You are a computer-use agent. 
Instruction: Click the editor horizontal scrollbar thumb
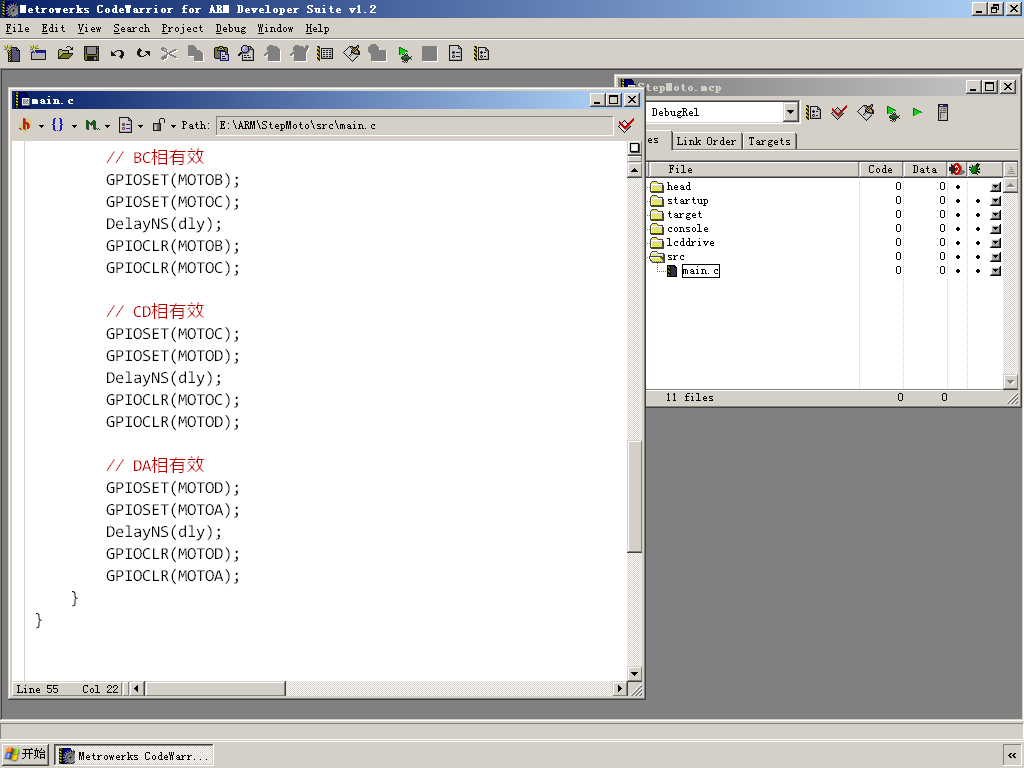click(216, 688)
